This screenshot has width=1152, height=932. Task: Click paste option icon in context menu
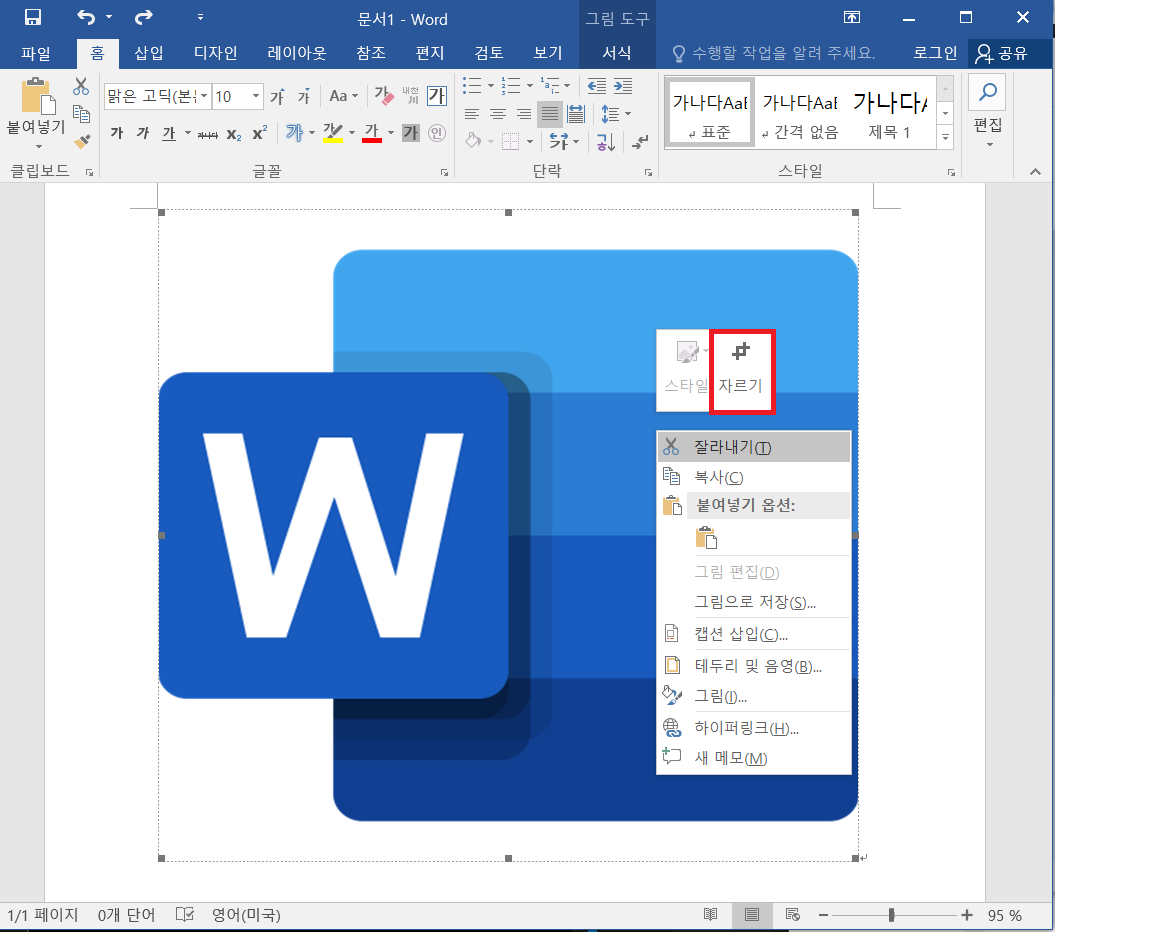point(706,538)
